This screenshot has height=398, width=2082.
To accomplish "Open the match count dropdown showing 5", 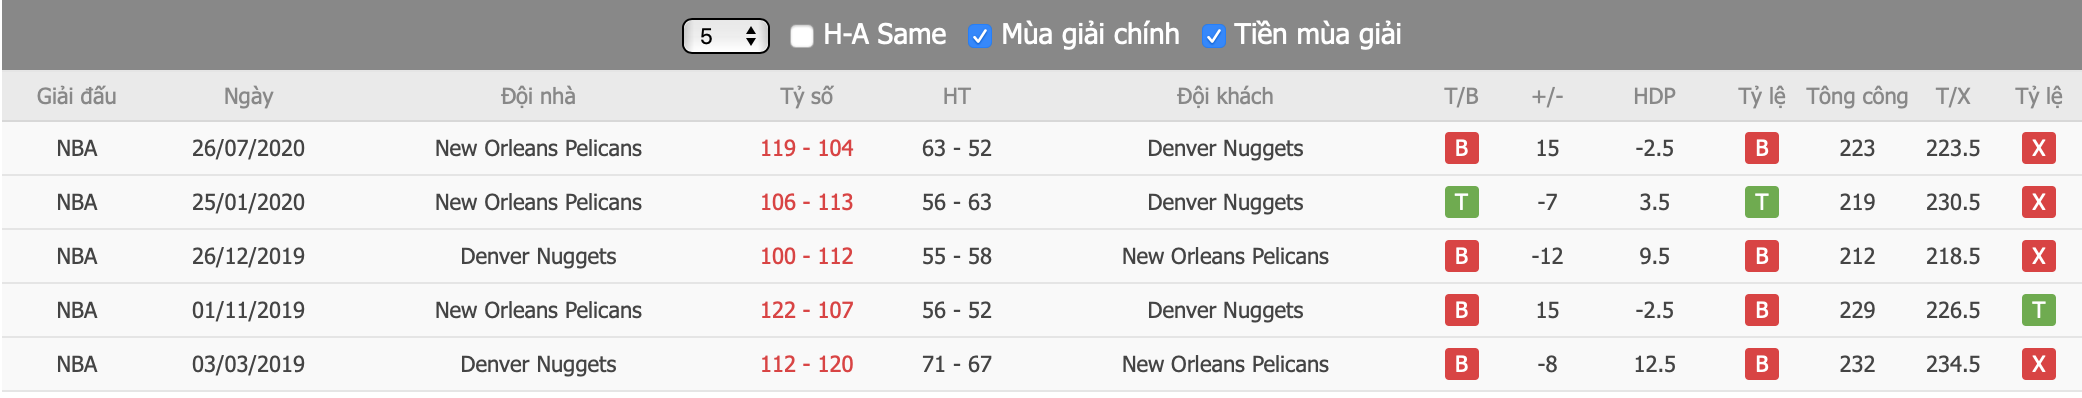I will click(725, 36).
